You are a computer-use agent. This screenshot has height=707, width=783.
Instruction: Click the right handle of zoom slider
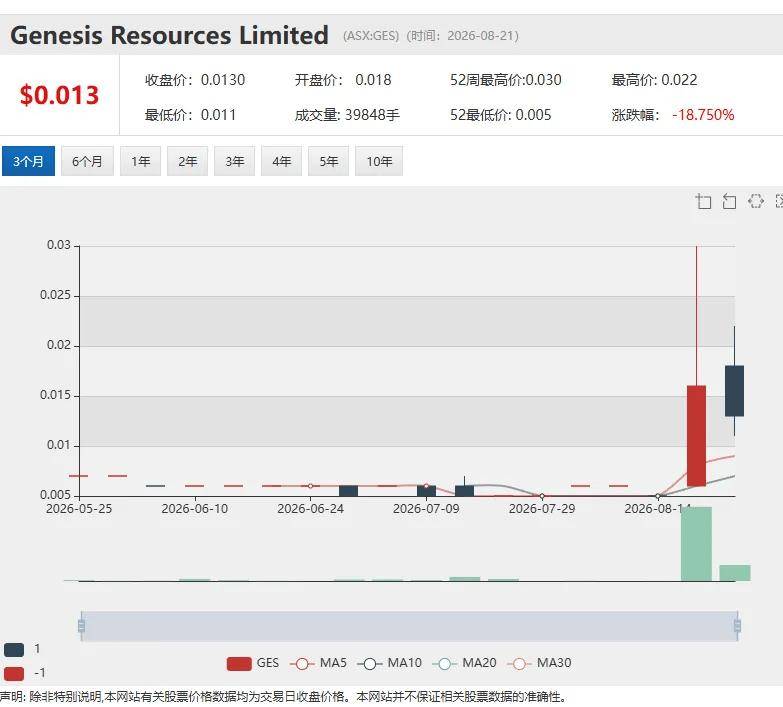click(x=737, y=626)
